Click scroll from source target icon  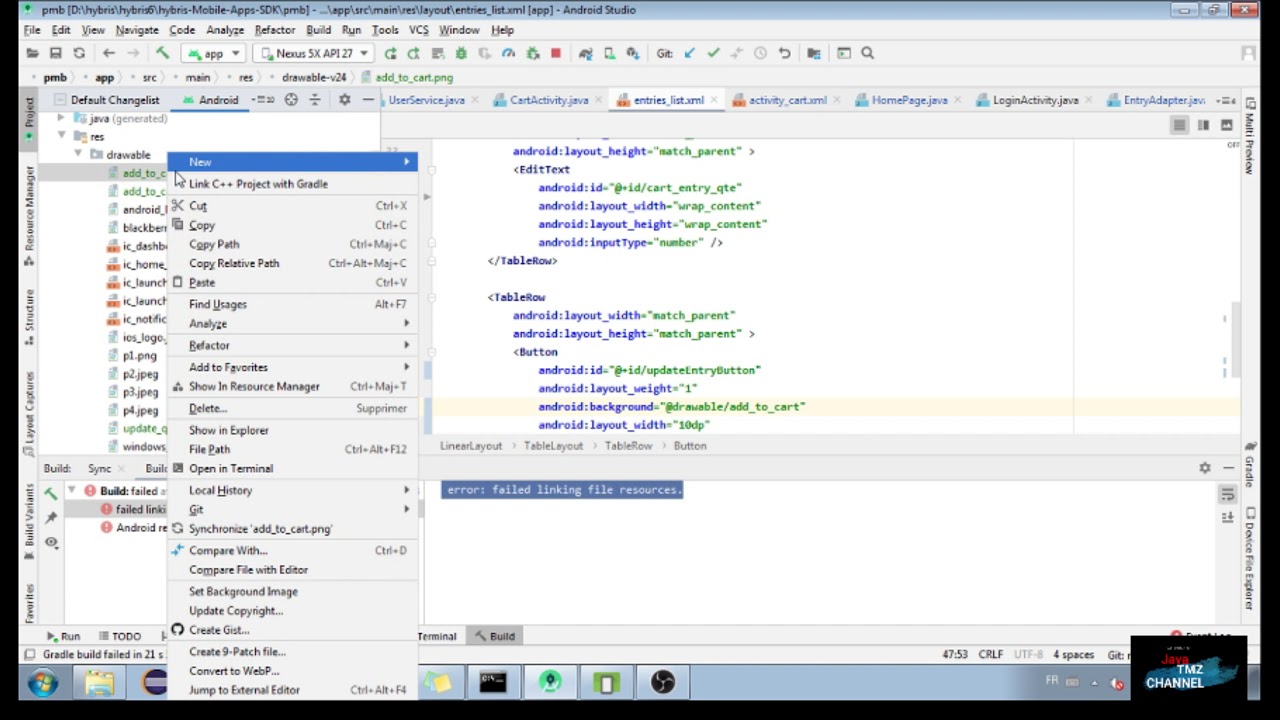pos(291,100)
